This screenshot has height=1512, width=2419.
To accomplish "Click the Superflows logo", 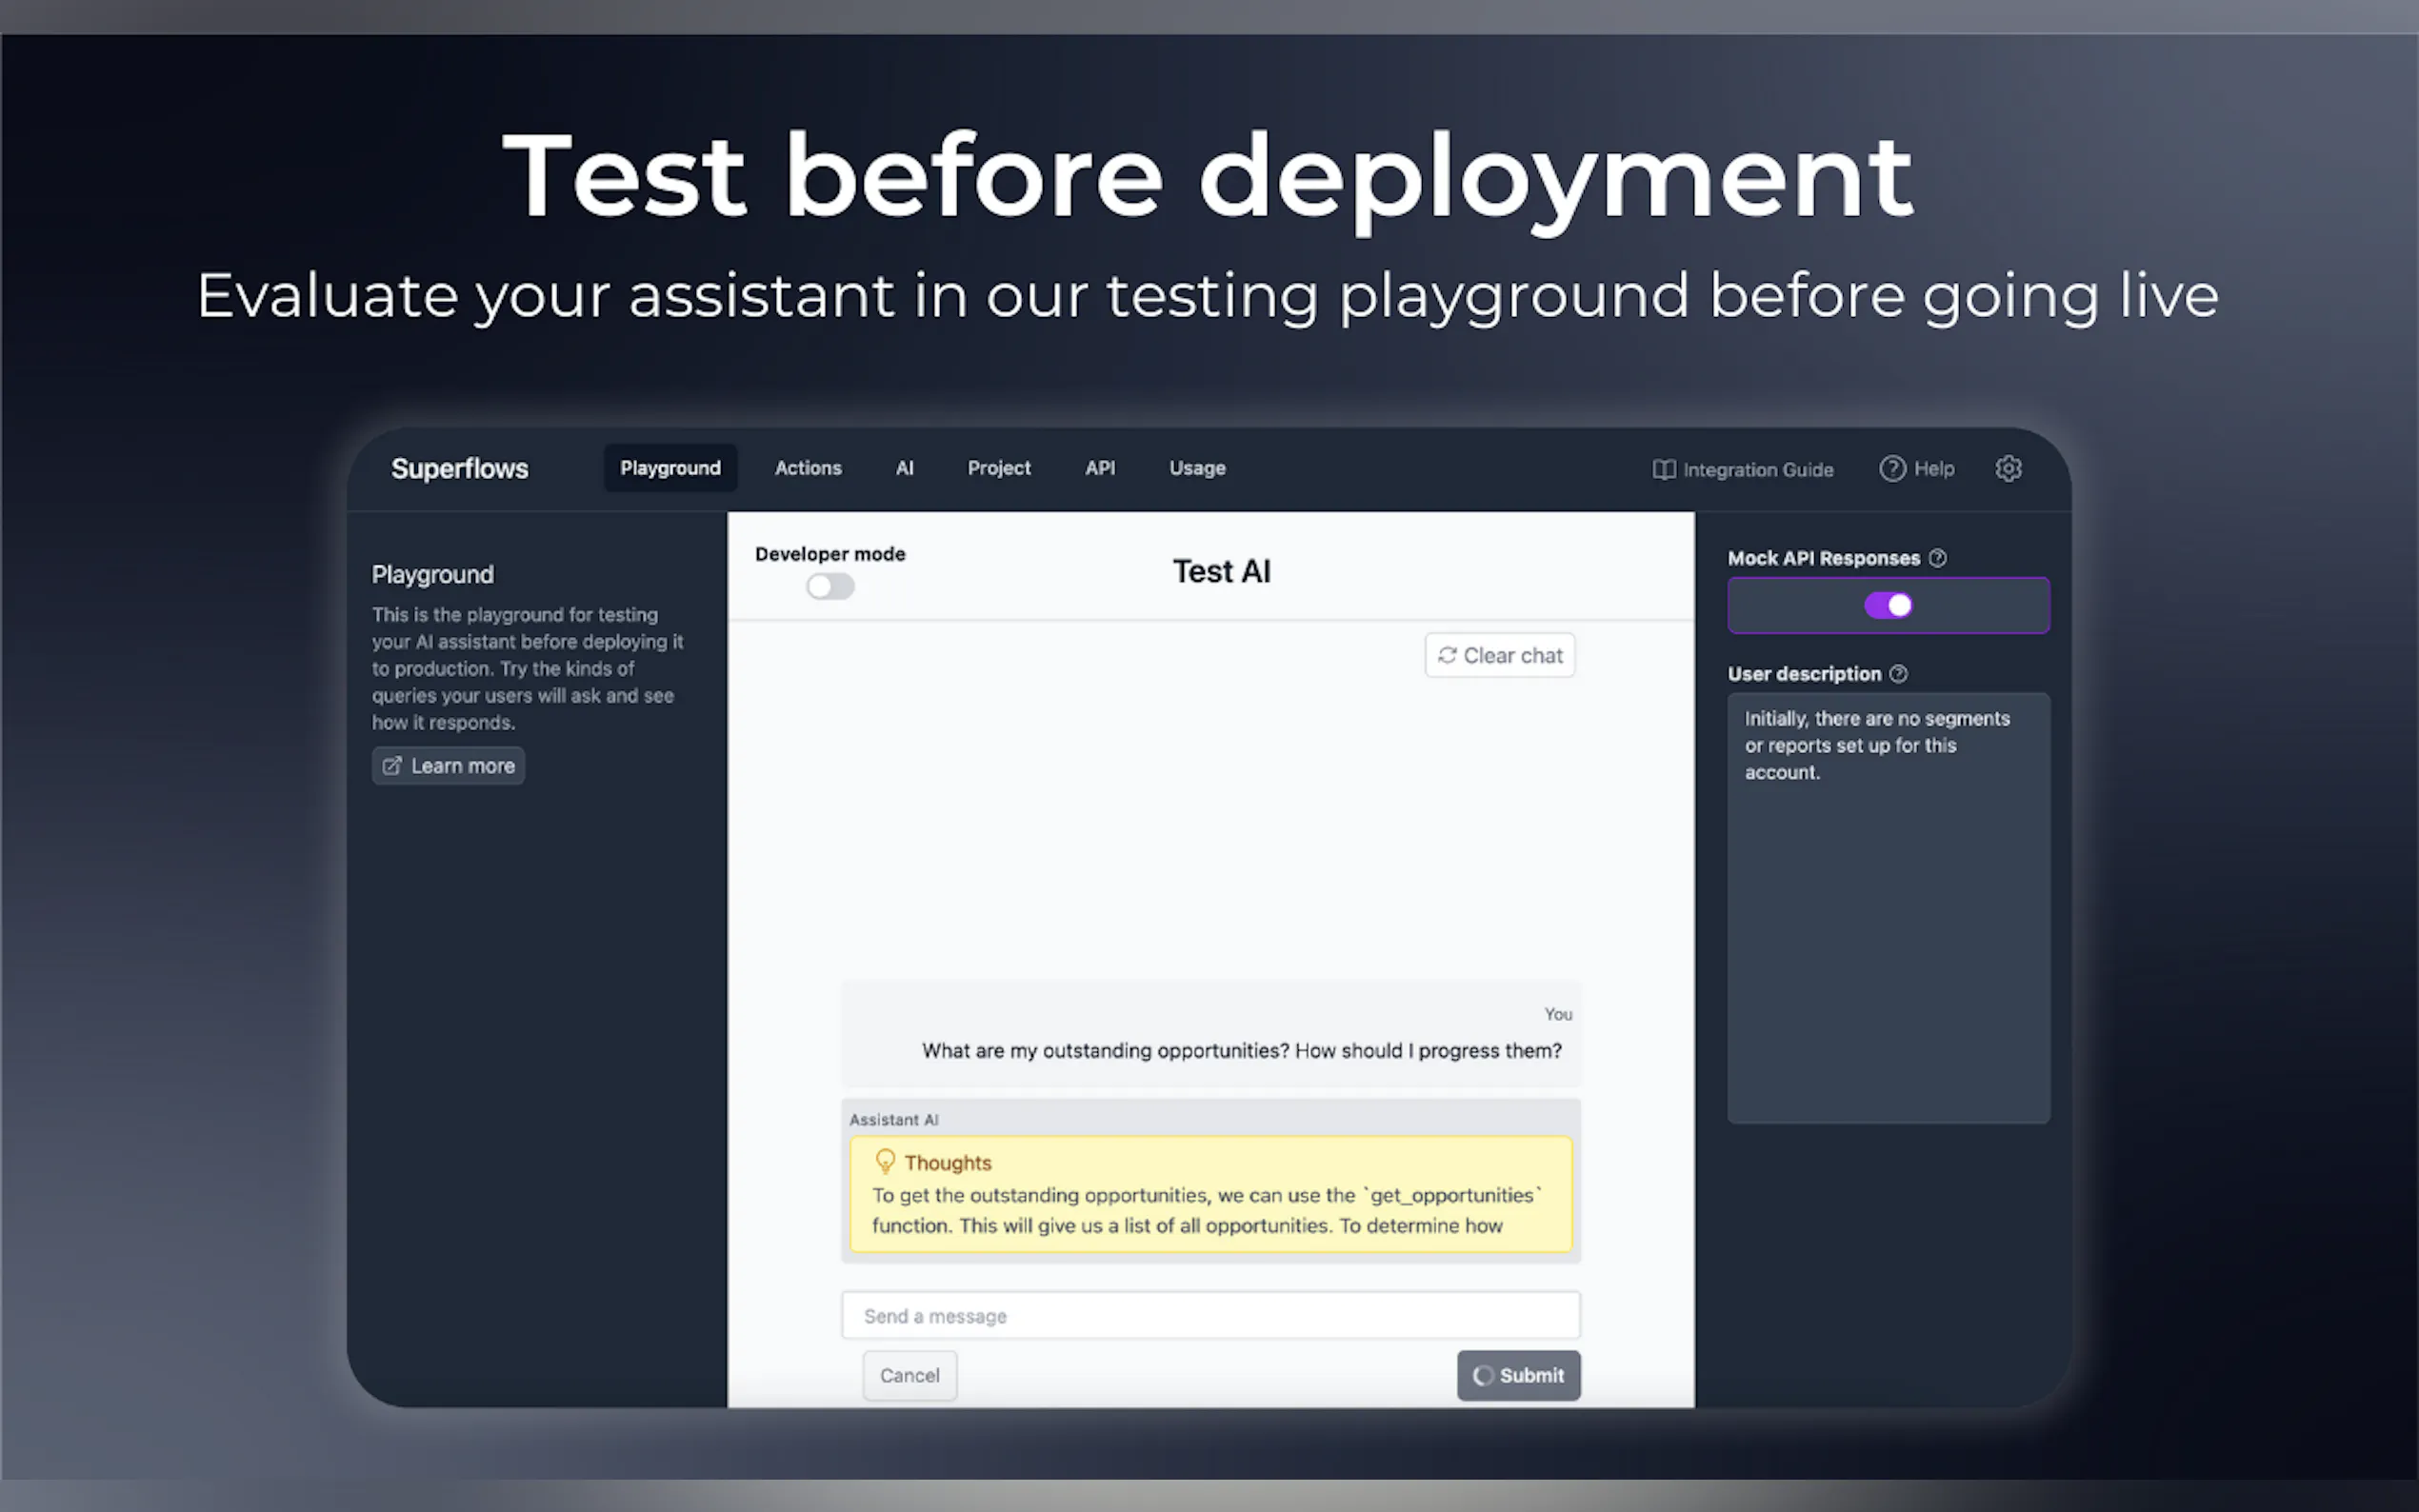I will (x=459, y=468).
